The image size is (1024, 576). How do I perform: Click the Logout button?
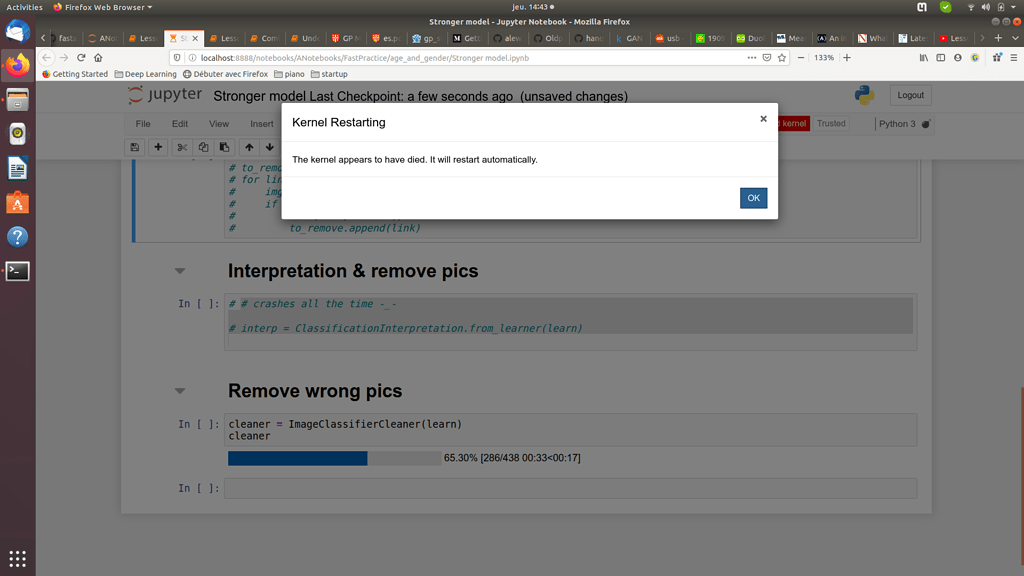pyautogui.click(x=910, y=95)
